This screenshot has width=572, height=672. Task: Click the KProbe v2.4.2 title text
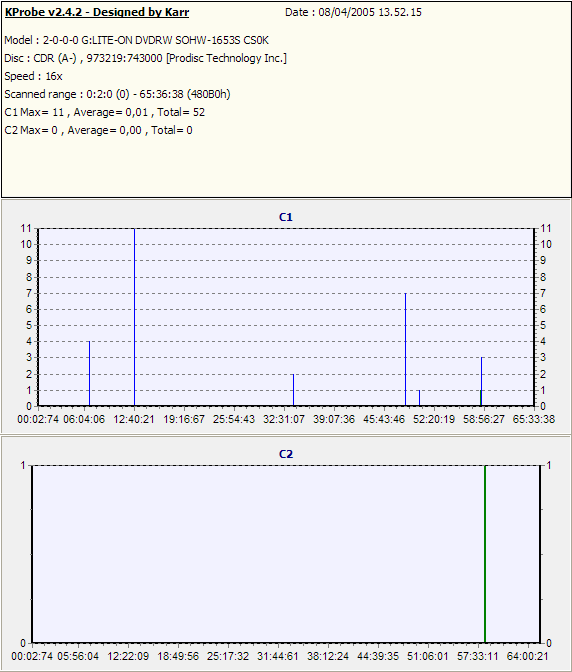(x=97, y=12)
